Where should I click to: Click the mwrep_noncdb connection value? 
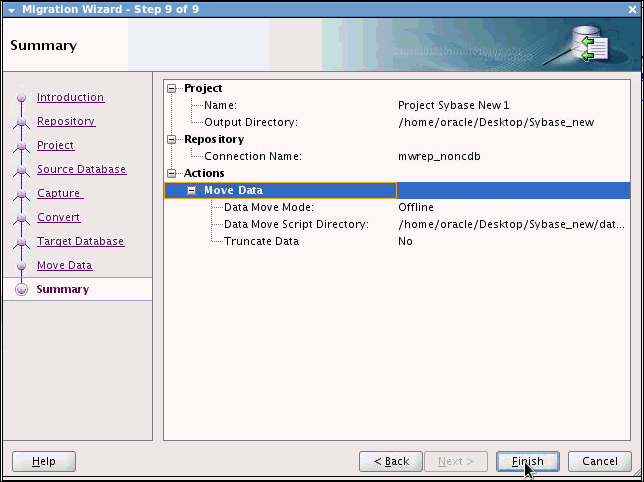[x=439, y=156]
